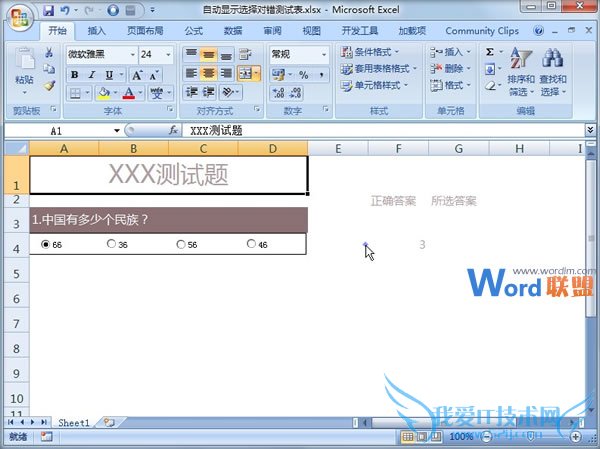Apply yellow fill color bucket
The height and width of the screenshot is (449, 600).
(x=104, y=93)
